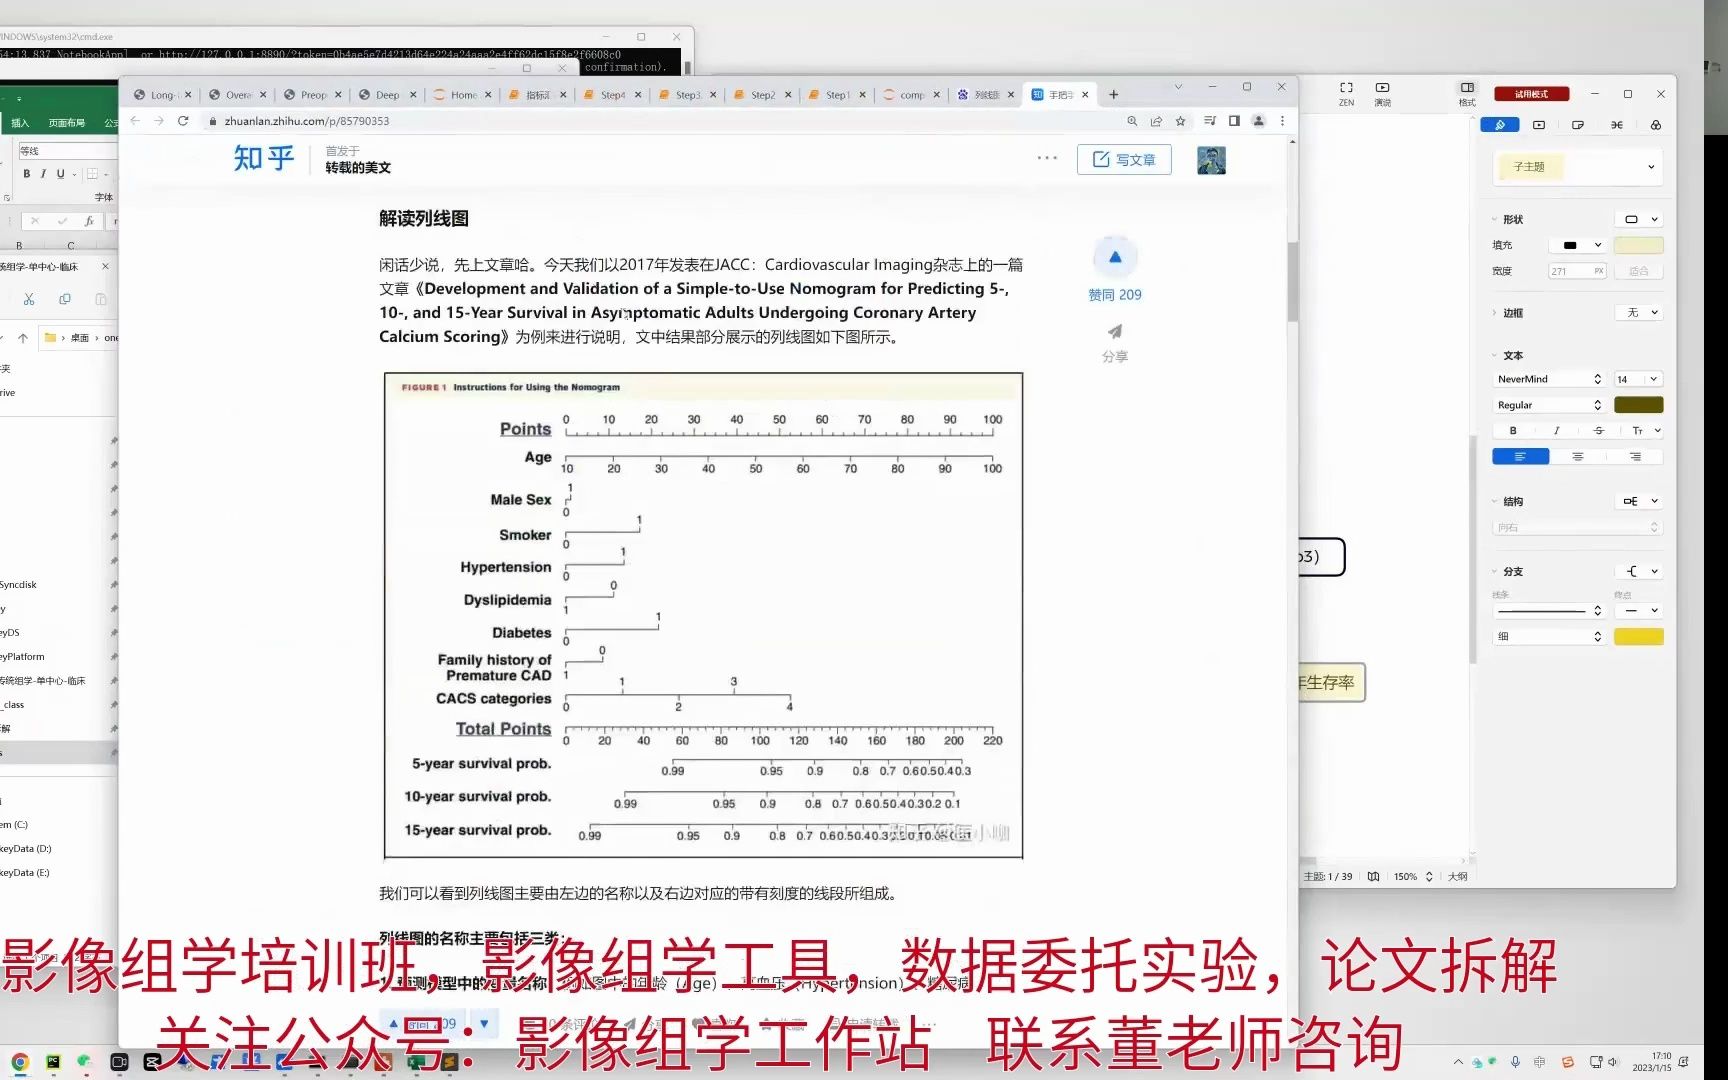Open the theme colors tab in XMind panel

point(1656,125)
